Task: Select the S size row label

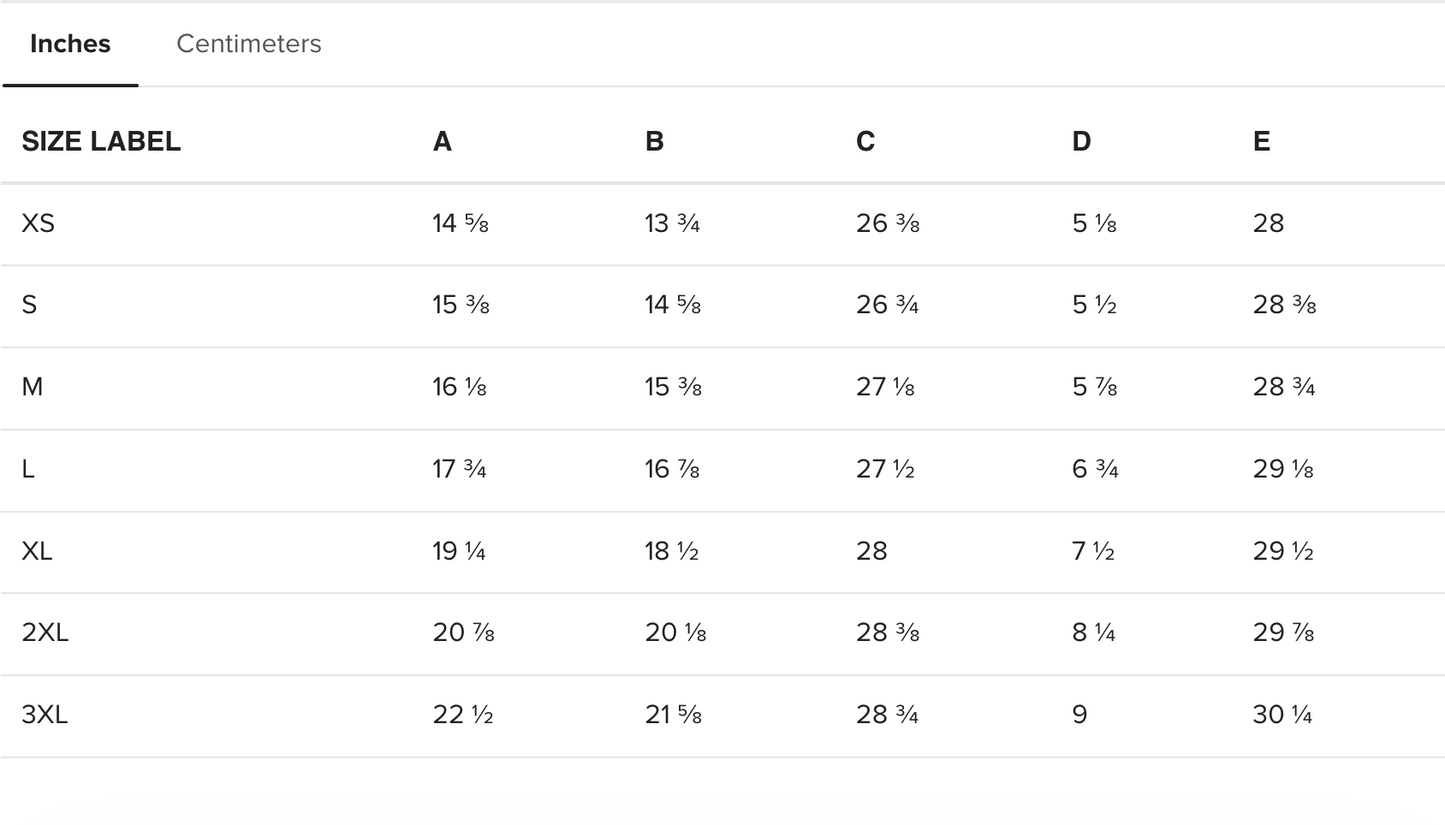Action: click(x=29, y=305)
